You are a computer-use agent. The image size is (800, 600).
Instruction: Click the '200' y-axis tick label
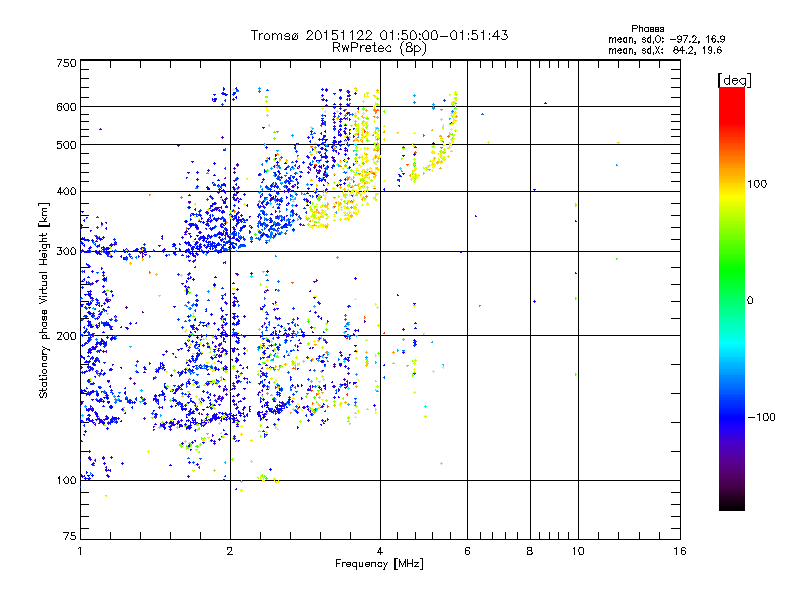(66, 336)
